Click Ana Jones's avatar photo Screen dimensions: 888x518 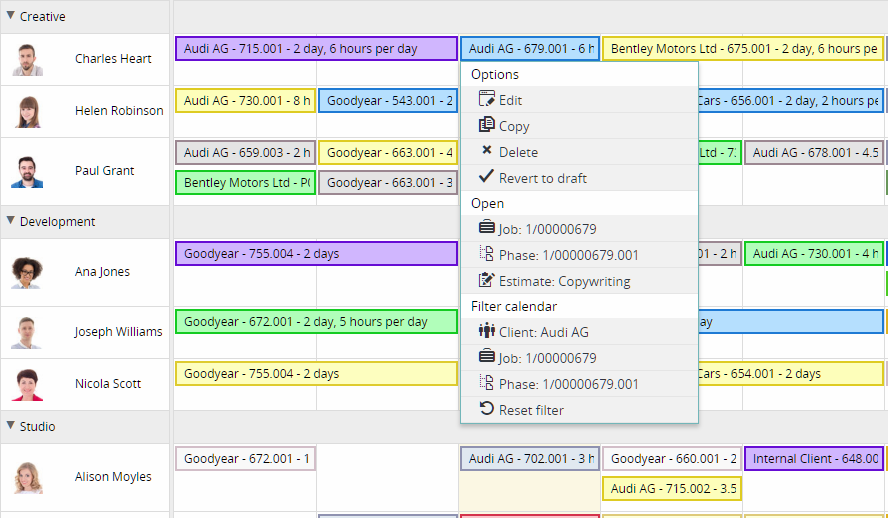tap(27, 272)
